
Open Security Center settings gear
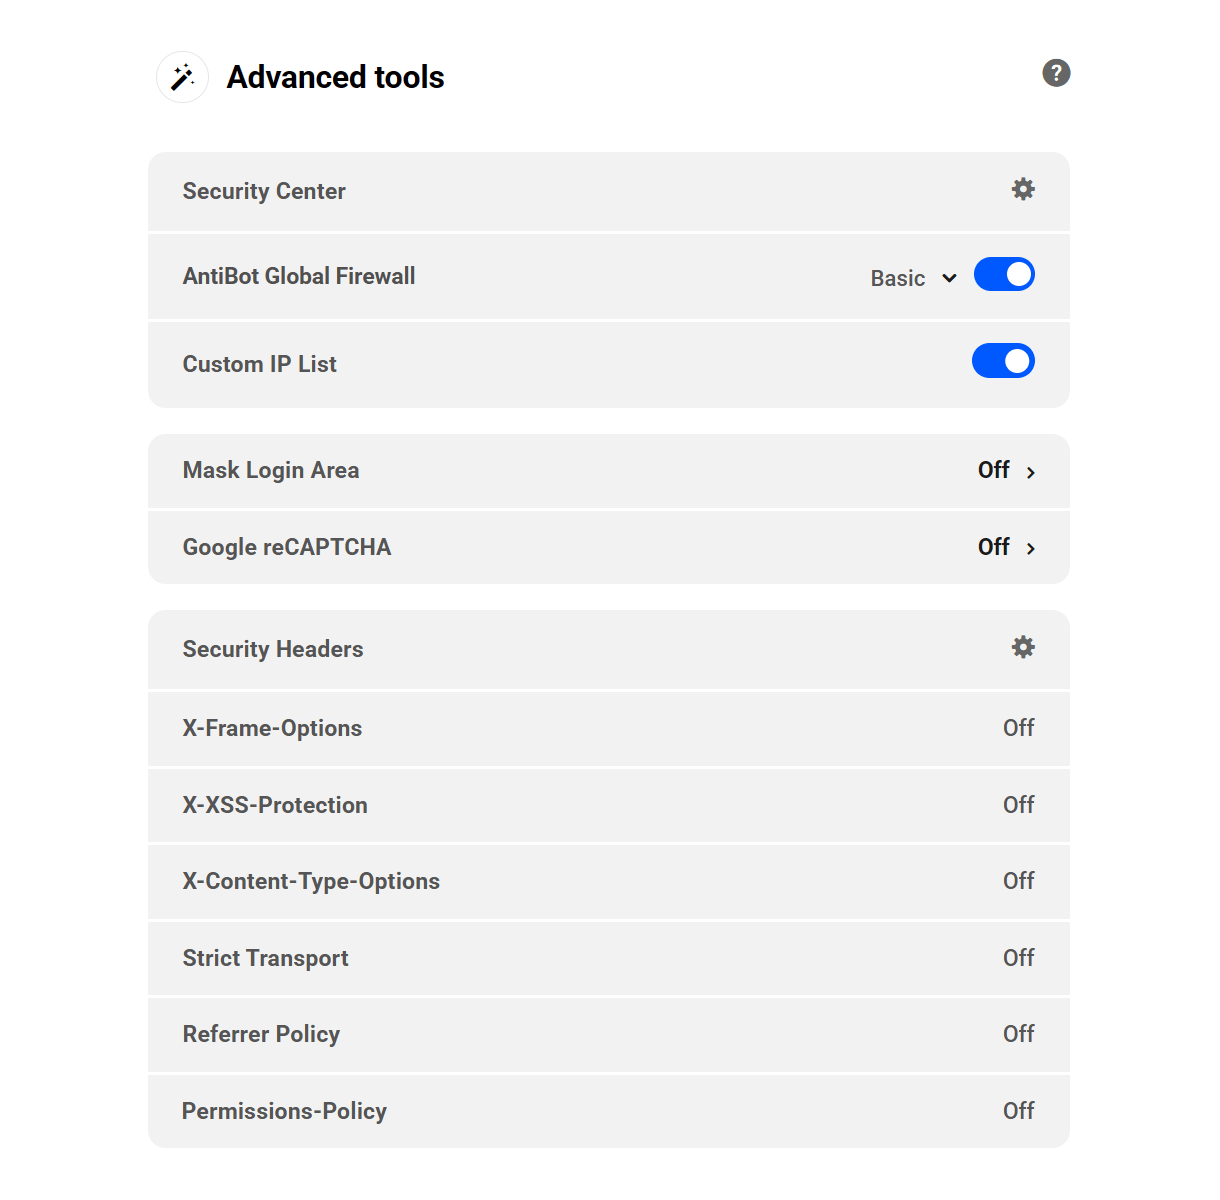pyautogui.click(x=1022, y=189)
